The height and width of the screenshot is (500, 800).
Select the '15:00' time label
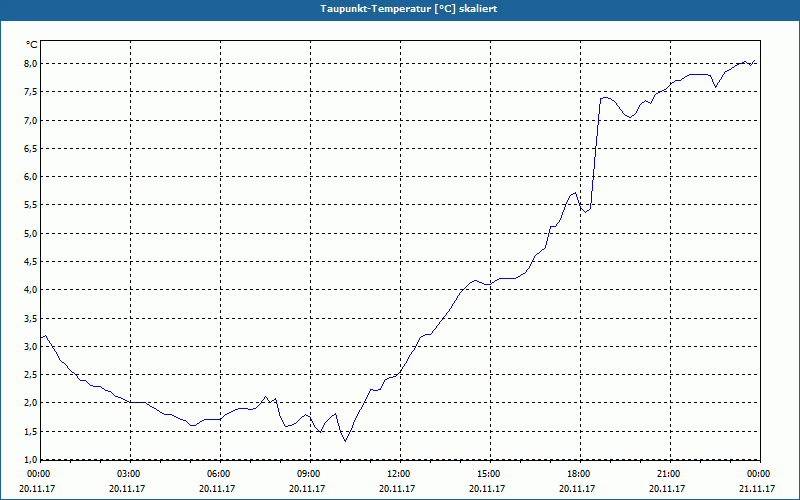click(490, 474)
